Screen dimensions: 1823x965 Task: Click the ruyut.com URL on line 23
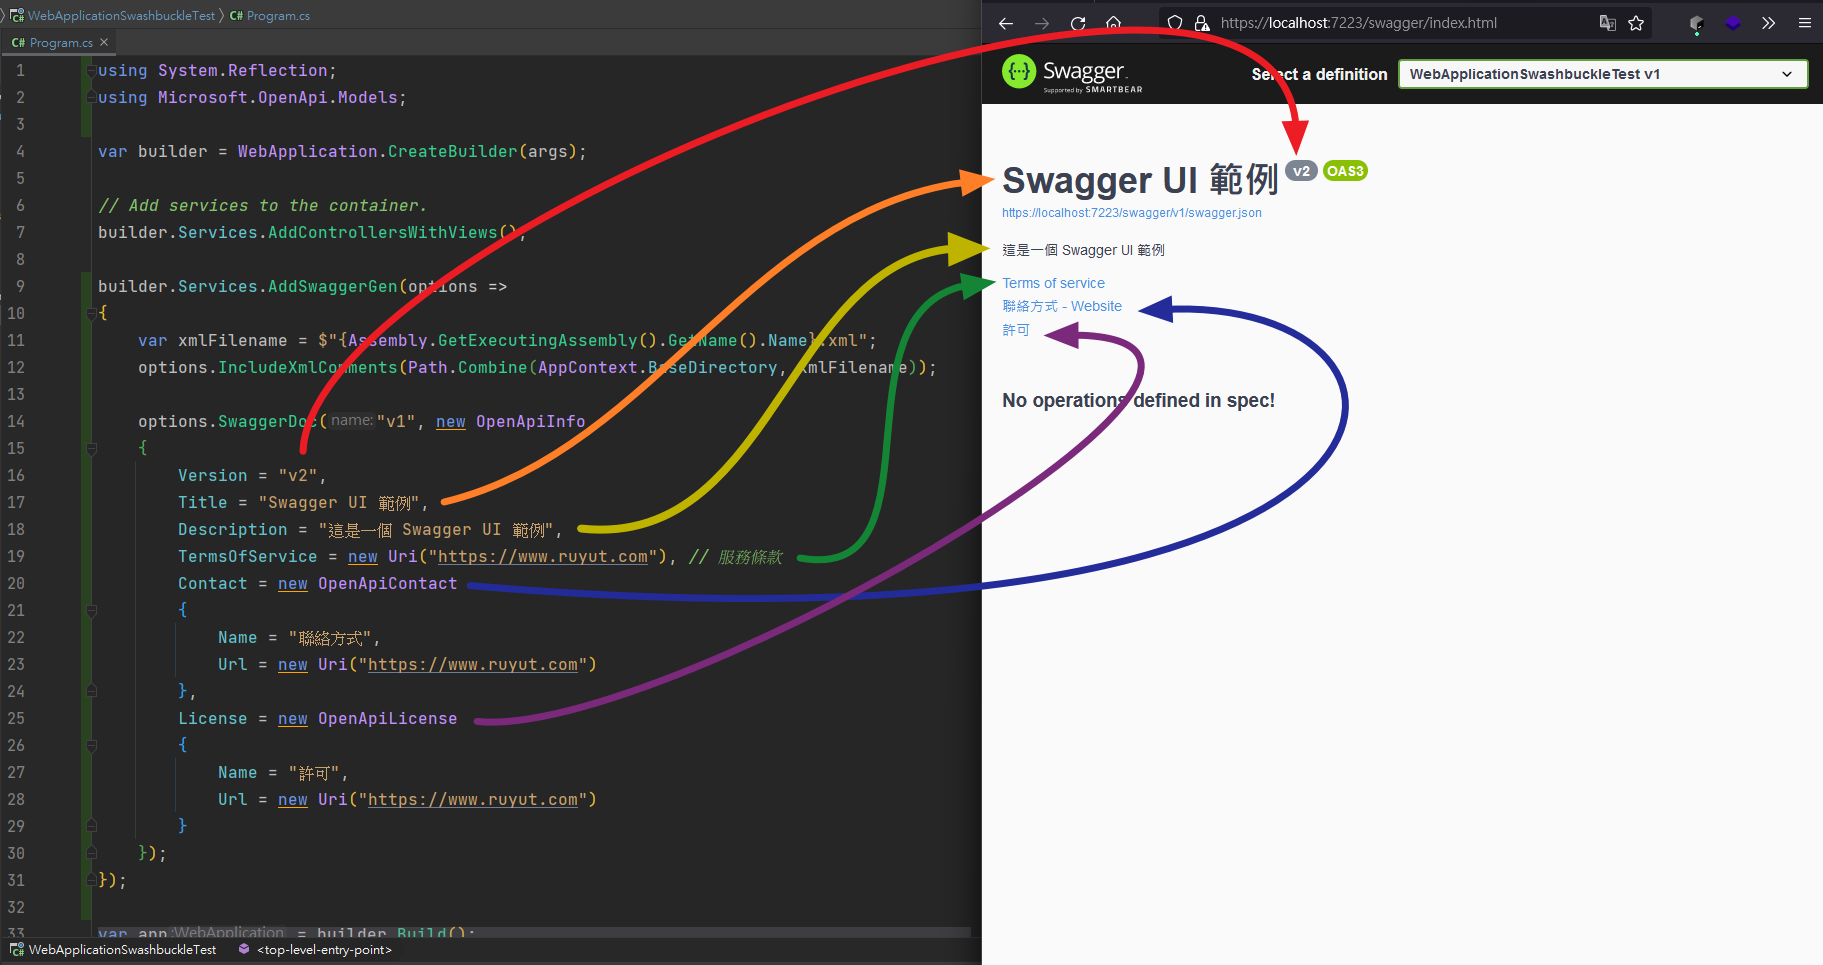point(473,665)
